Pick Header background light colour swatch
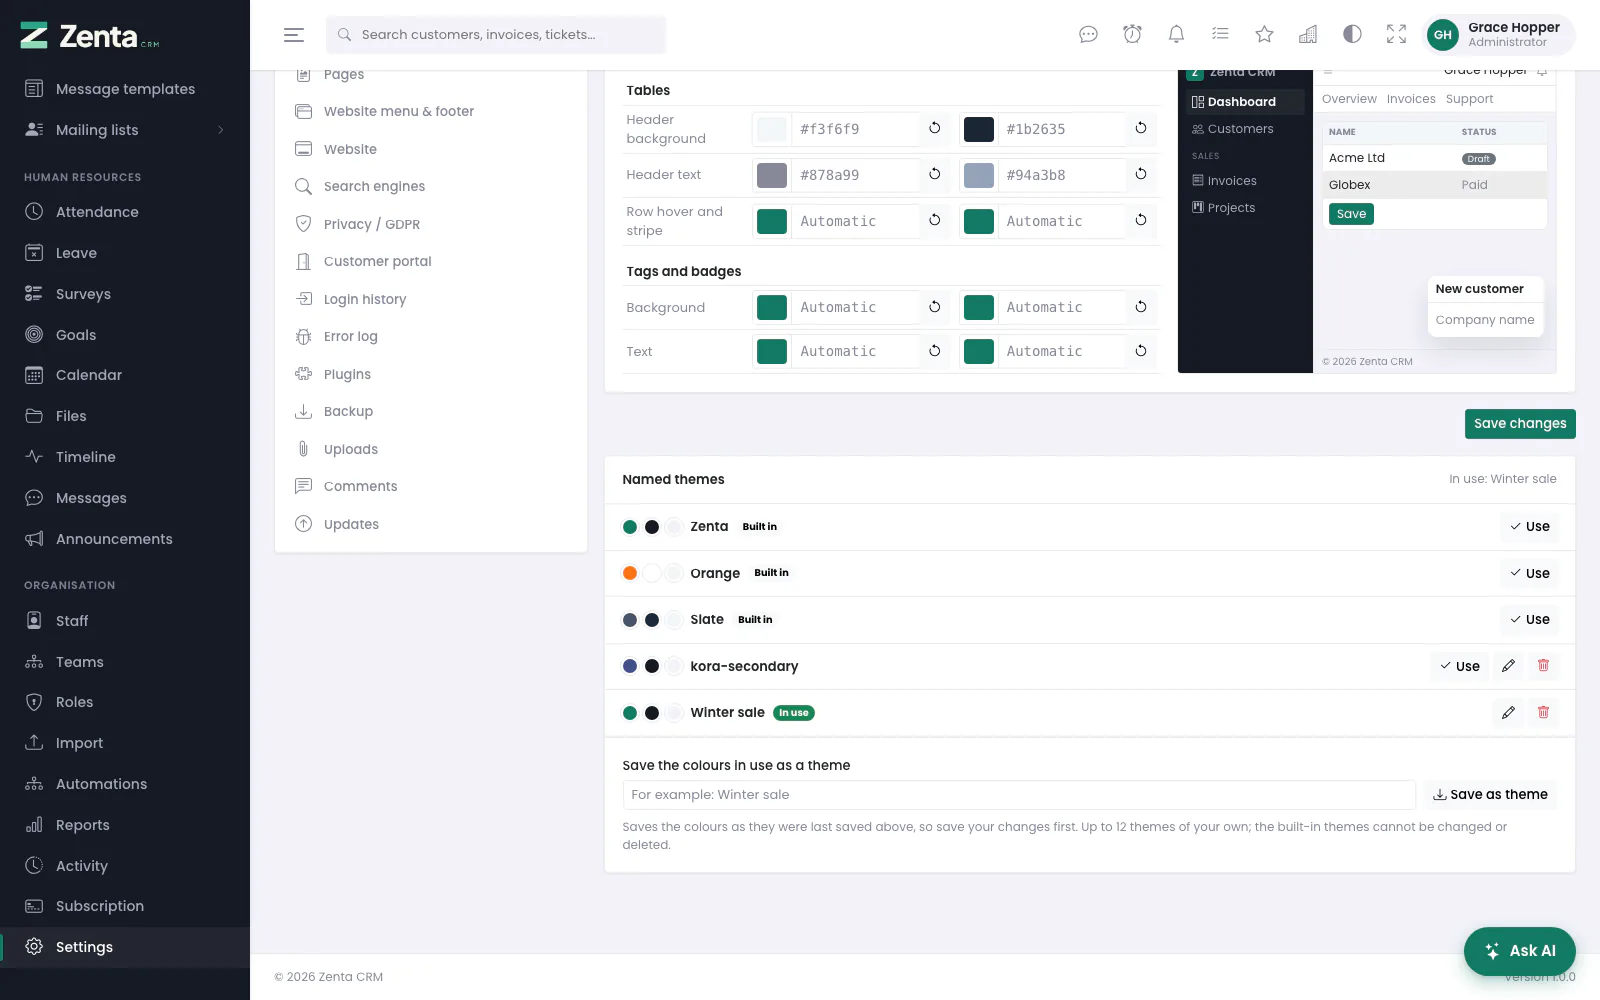The height and width of the screenshot is (1000, 1600). point(772,129)
